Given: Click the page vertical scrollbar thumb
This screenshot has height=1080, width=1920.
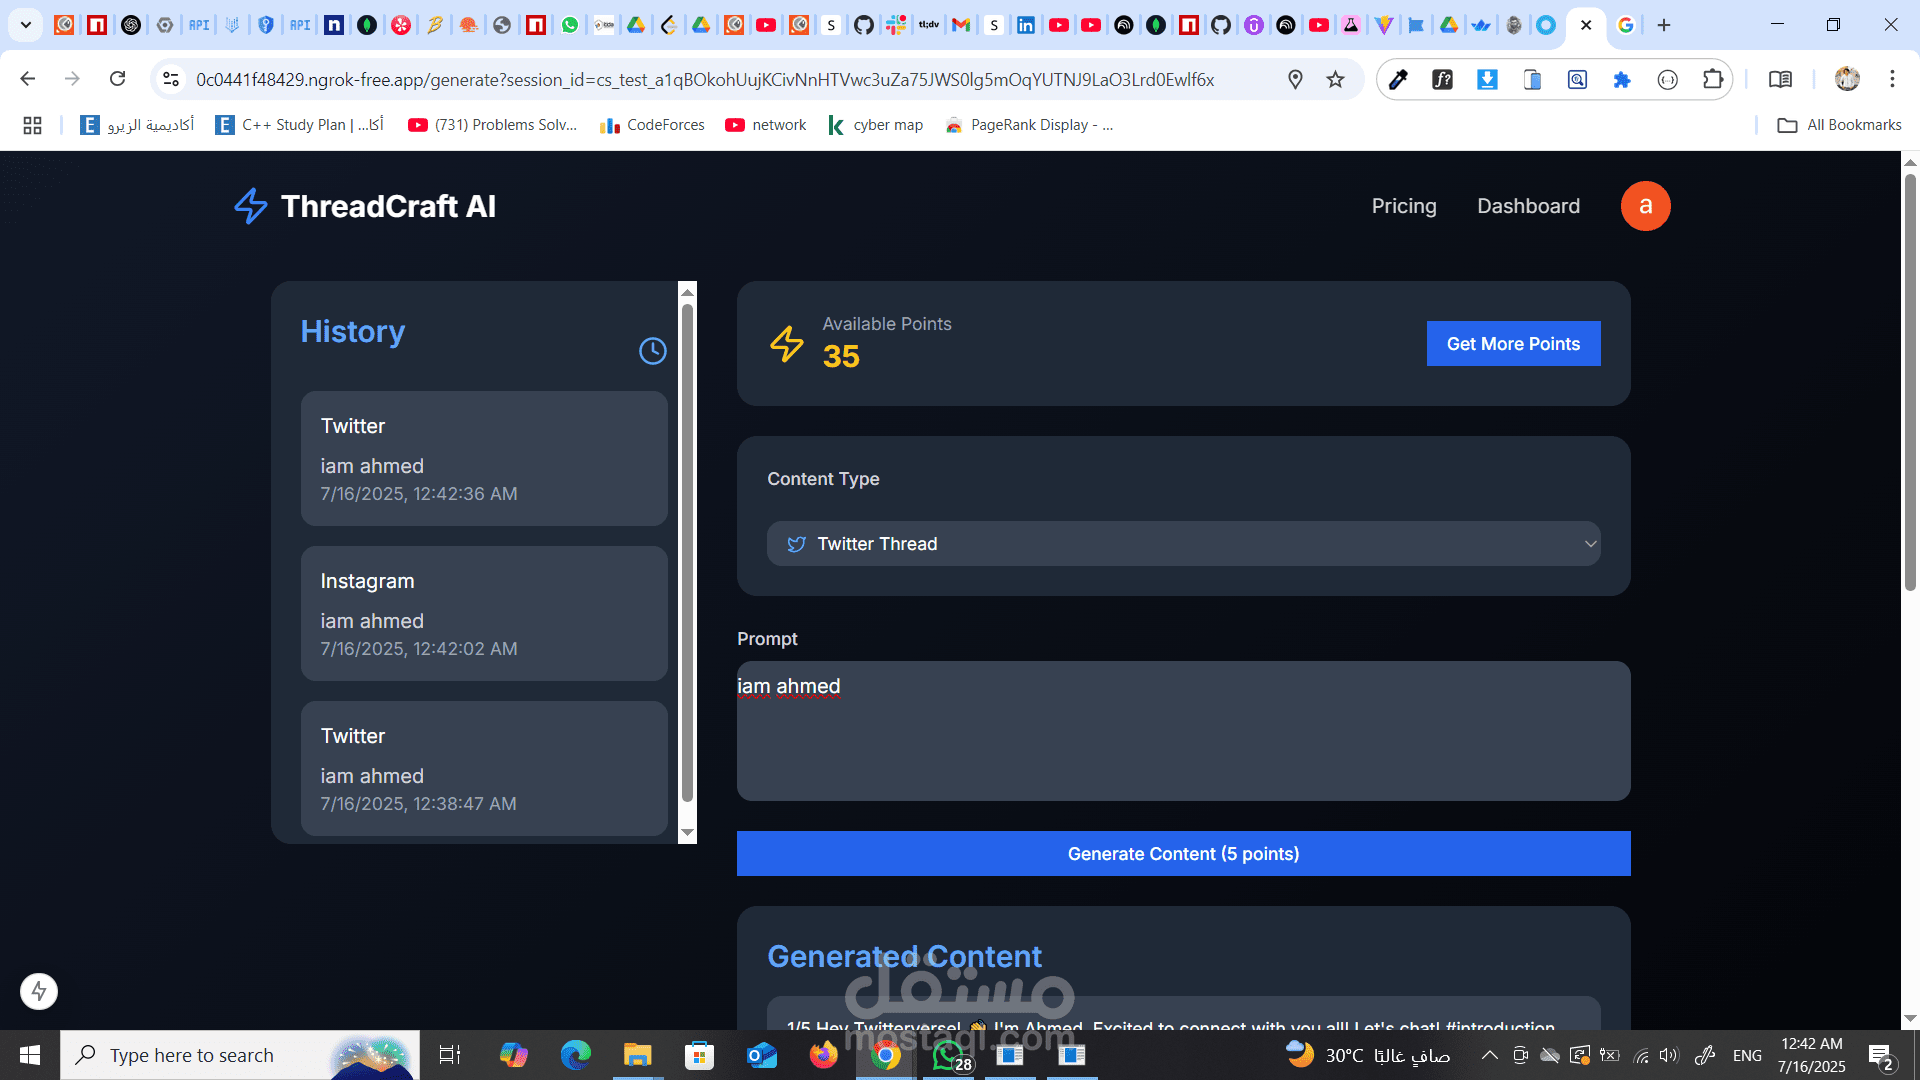Looking at the screenshot, I should (1910, 383).
